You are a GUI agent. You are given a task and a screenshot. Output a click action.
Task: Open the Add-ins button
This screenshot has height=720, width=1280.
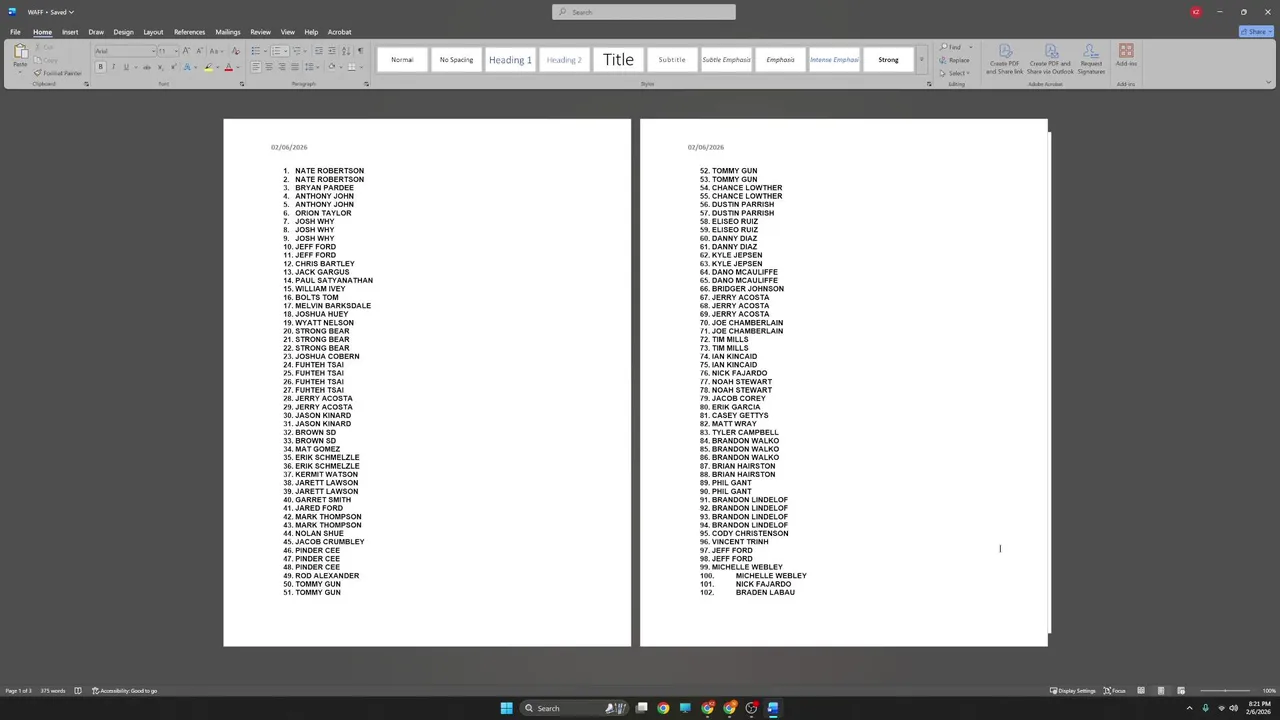point(1126,56)
